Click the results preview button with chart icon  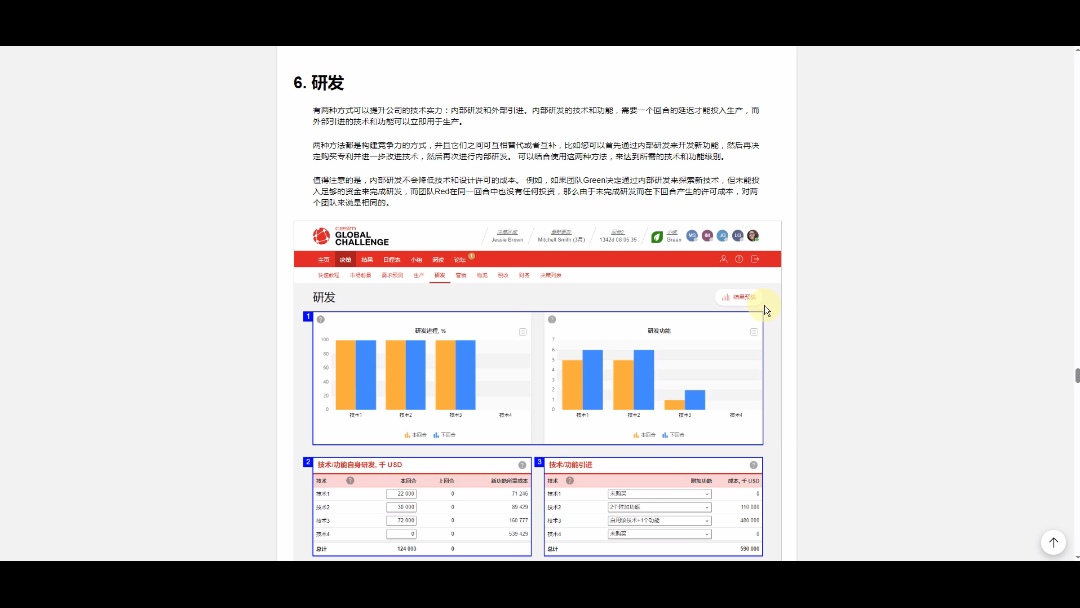739,297
